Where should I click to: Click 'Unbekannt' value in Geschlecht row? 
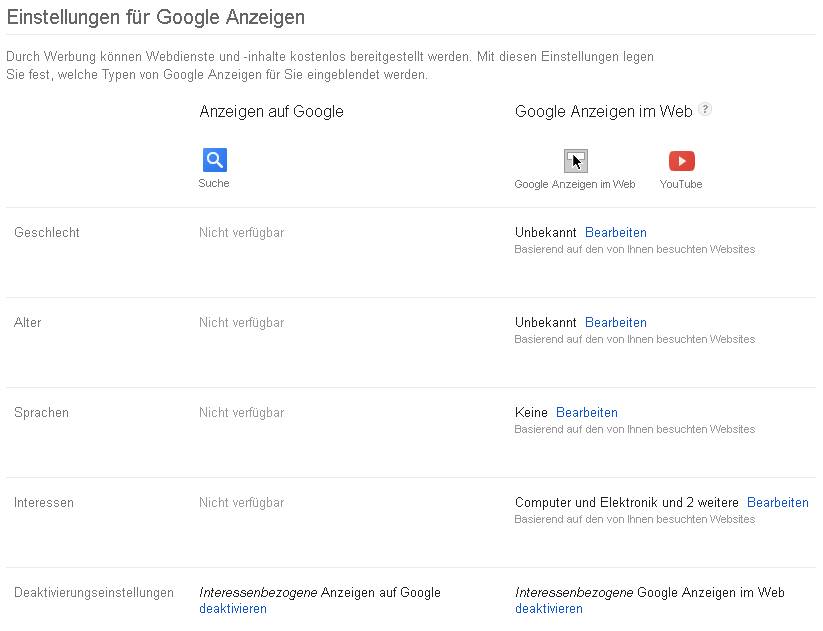(x=546, y=233)
